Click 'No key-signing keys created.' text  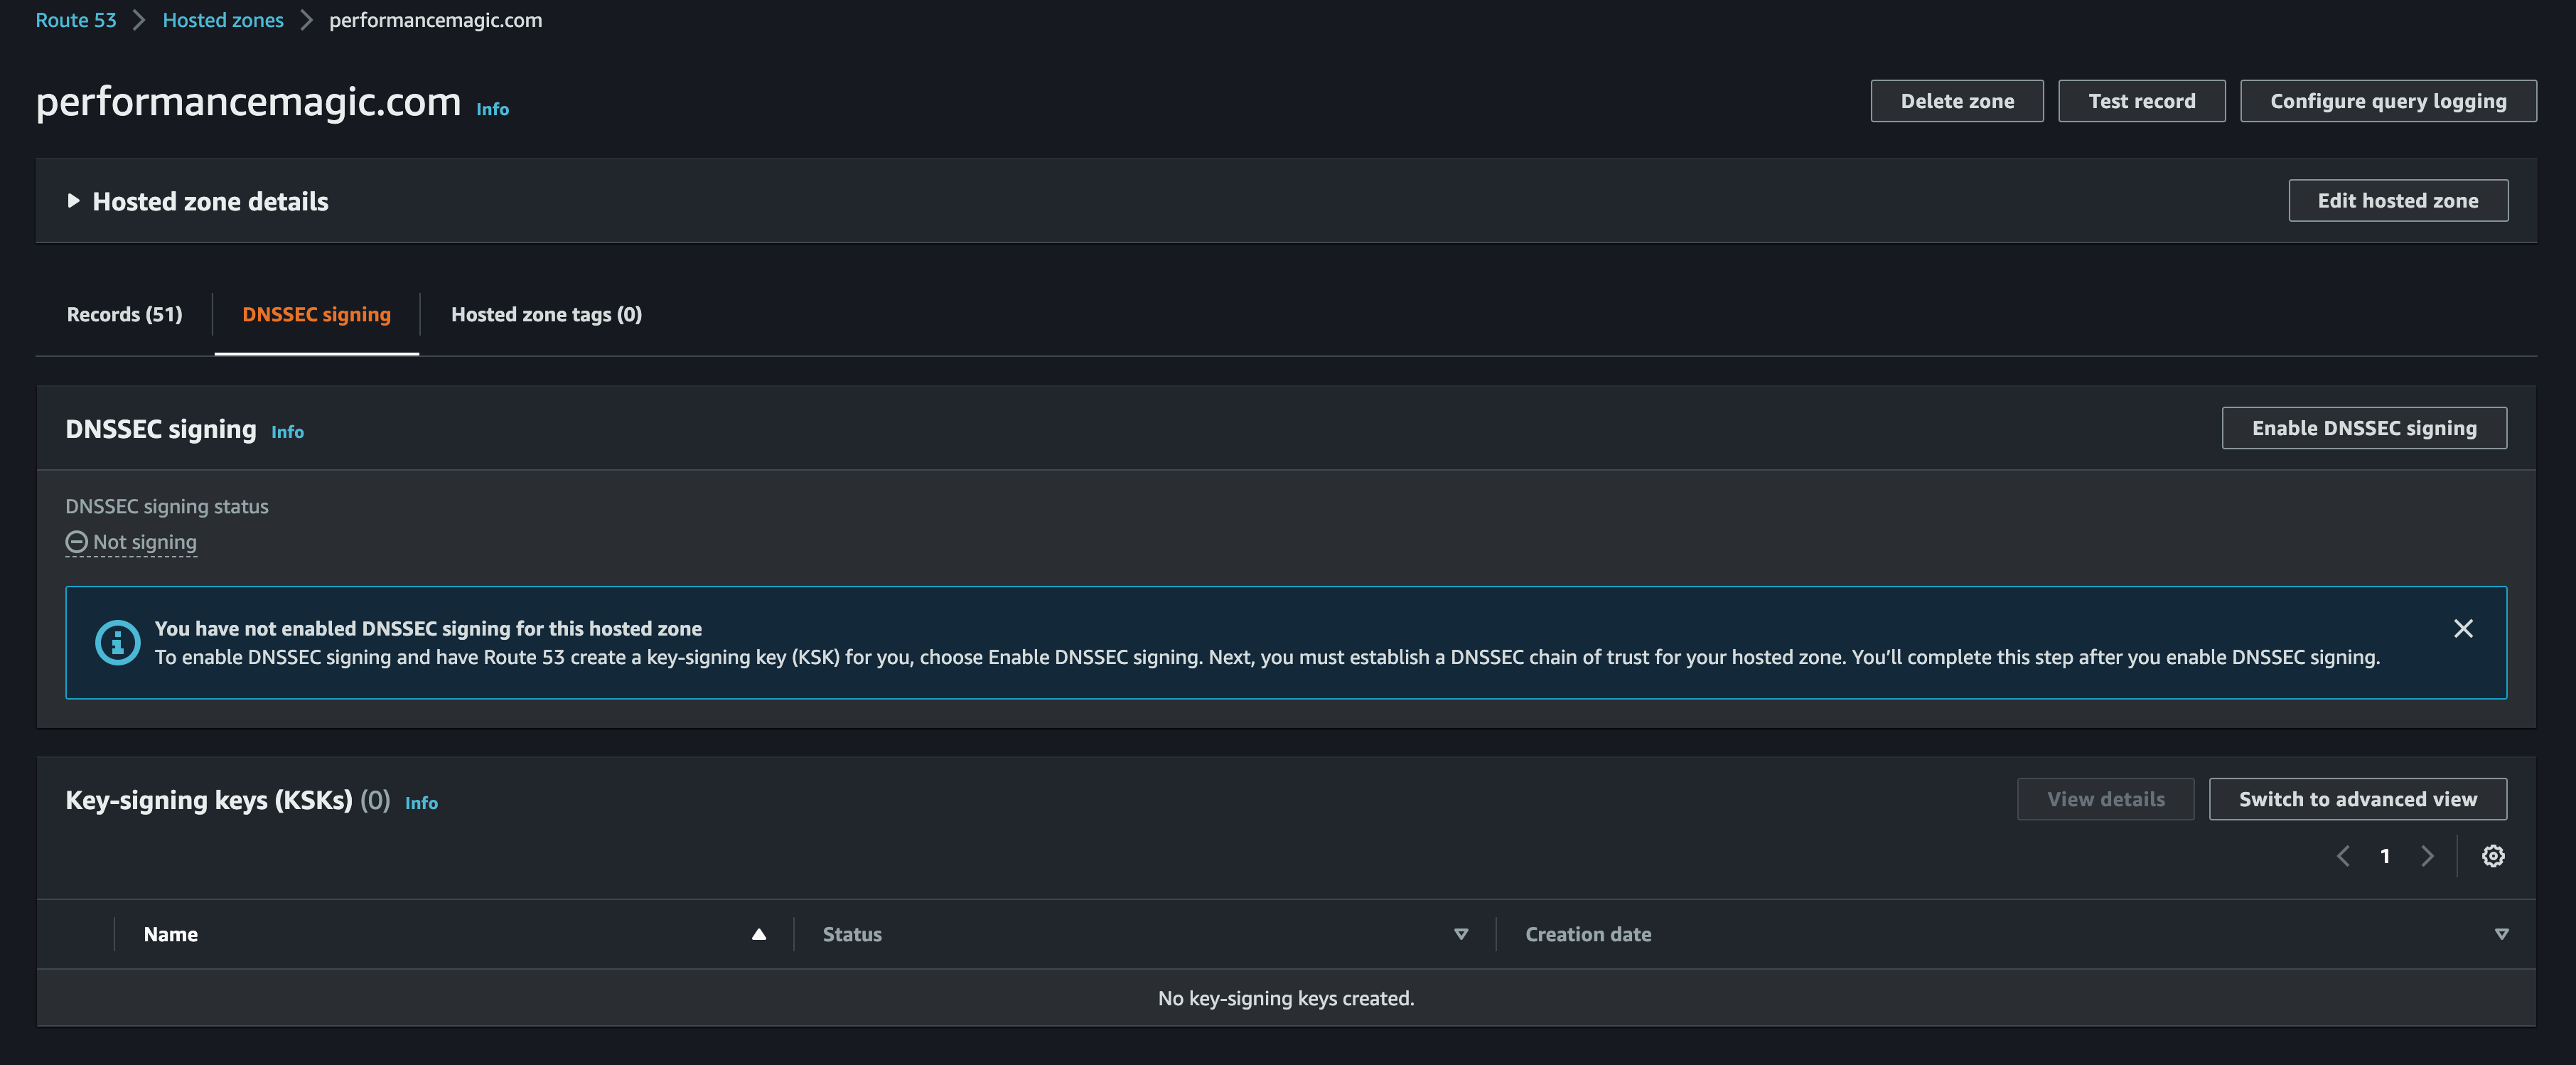coord(1286,998)
